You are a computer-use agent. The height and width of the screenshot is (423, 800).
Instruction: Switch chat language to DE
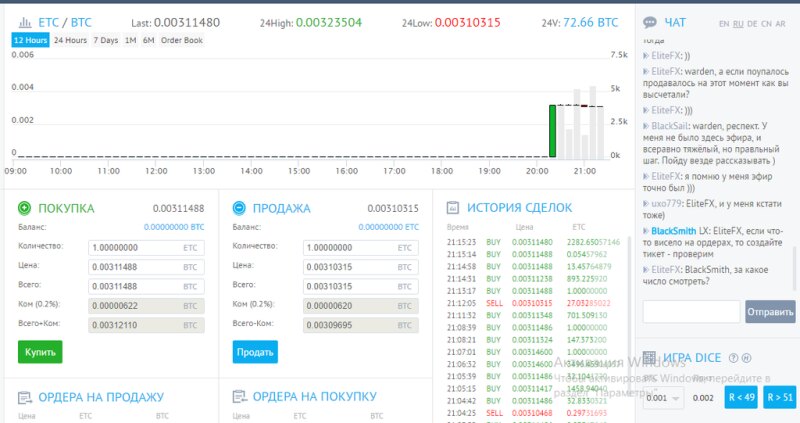coord(751,22)
